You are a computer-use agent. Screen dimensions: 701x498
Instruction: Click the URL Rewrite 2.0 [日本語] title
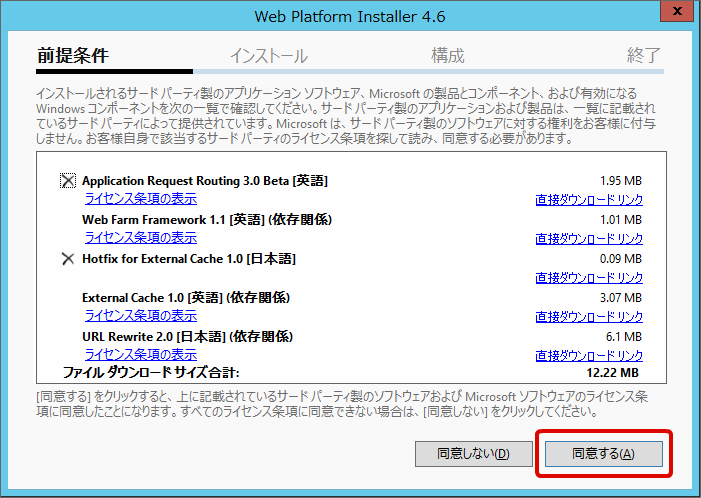click(x=187, y=337)
